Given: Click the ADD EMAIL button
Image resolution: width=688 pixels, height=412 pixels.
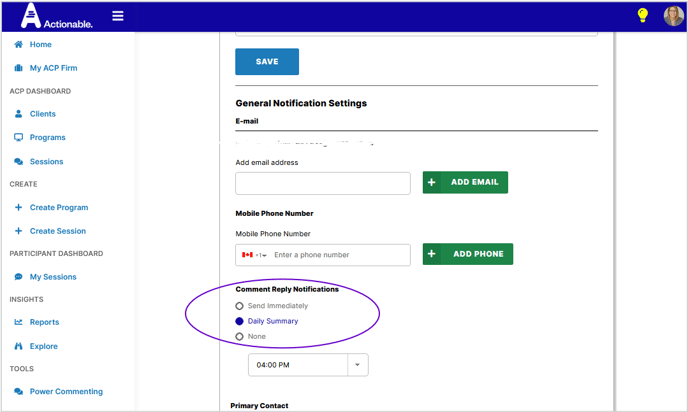Looking at the screenshot, I should point(465,182).
